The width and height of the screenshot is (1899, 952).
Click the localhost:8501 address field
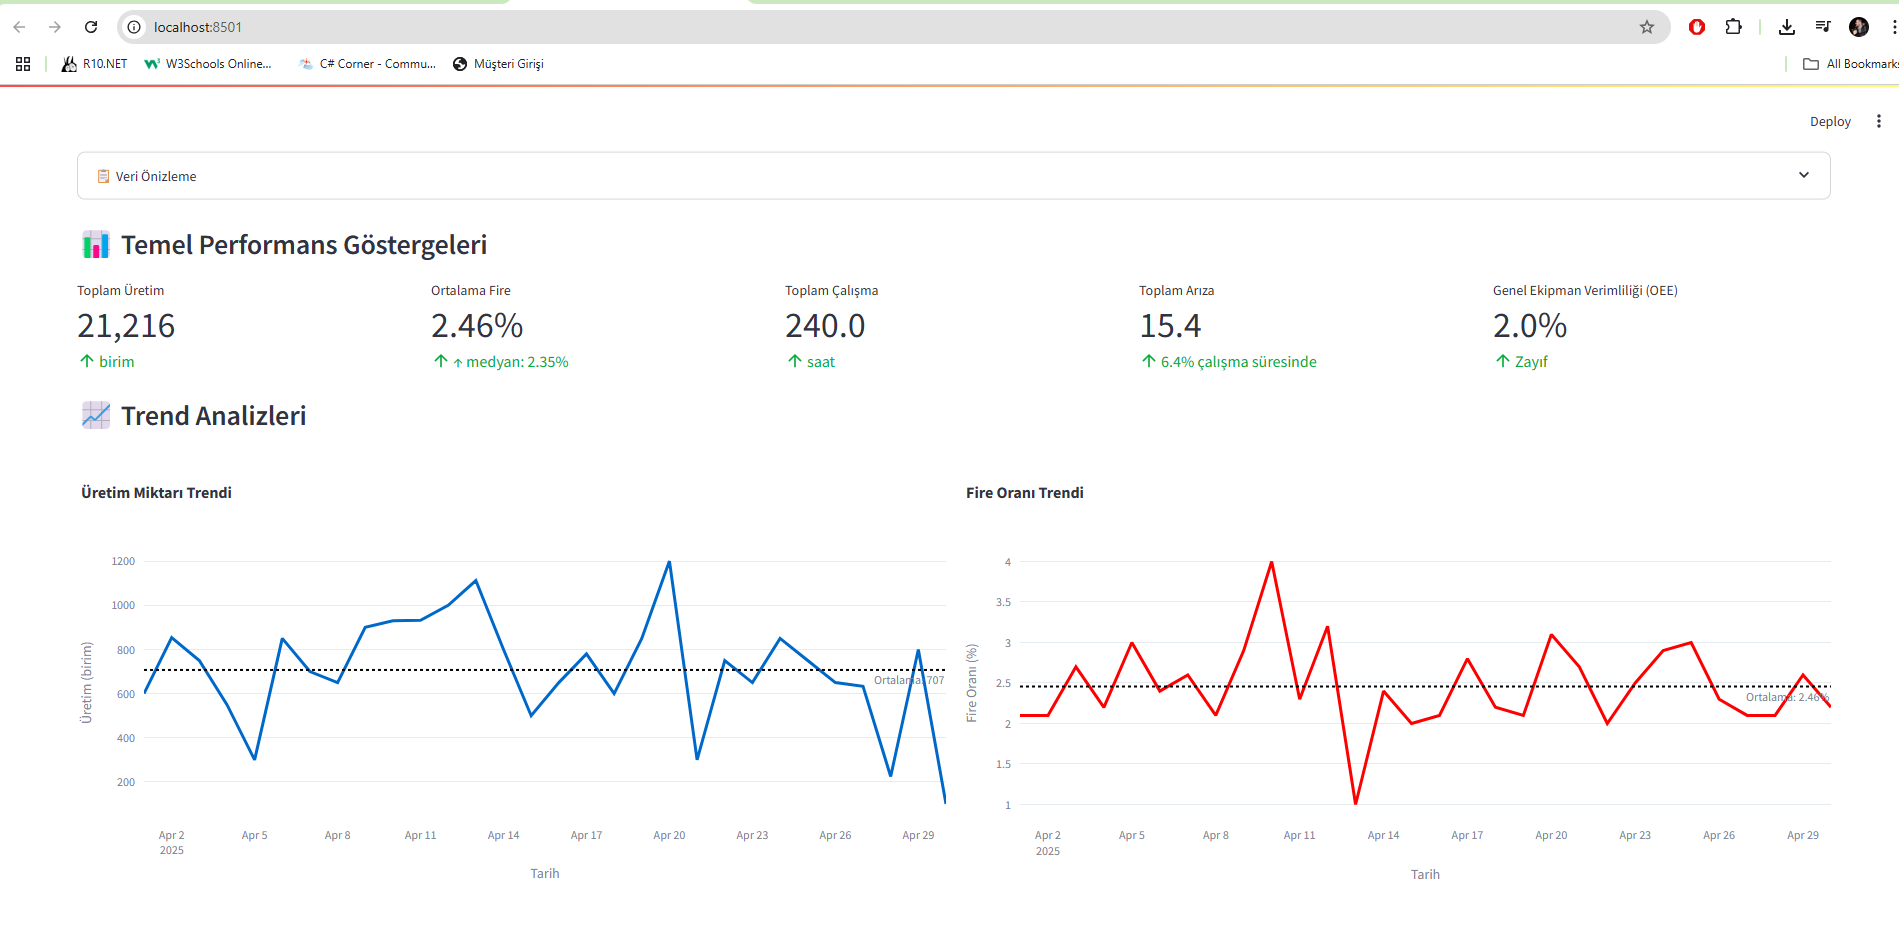point(890,27)
